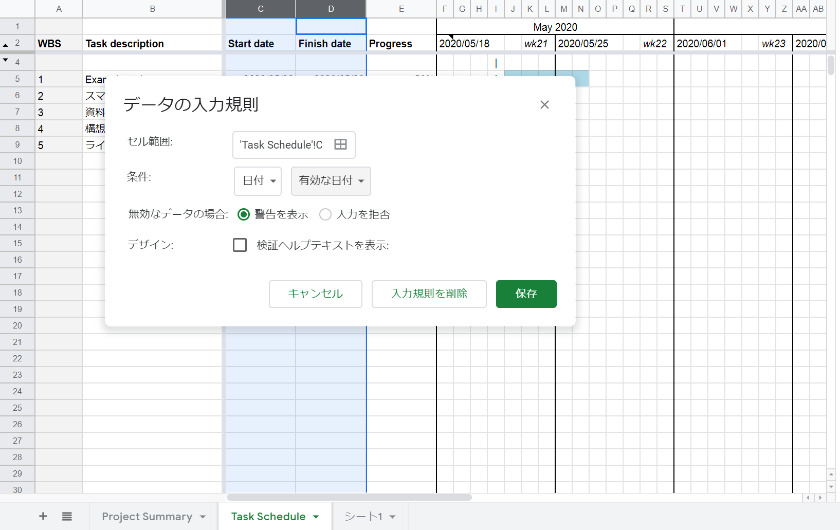Click the horizontal scroll left arrow
840x530 pixels.
[808, 497]
